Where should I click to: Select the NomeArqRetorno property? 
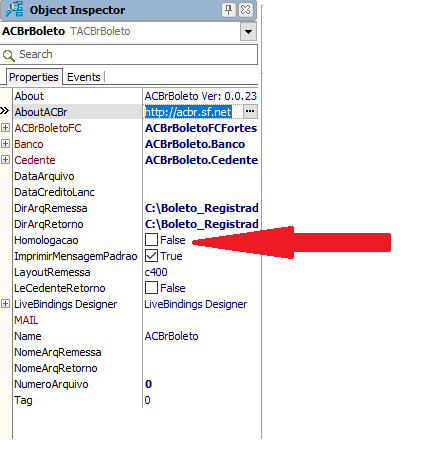click(x=56, y=368)
